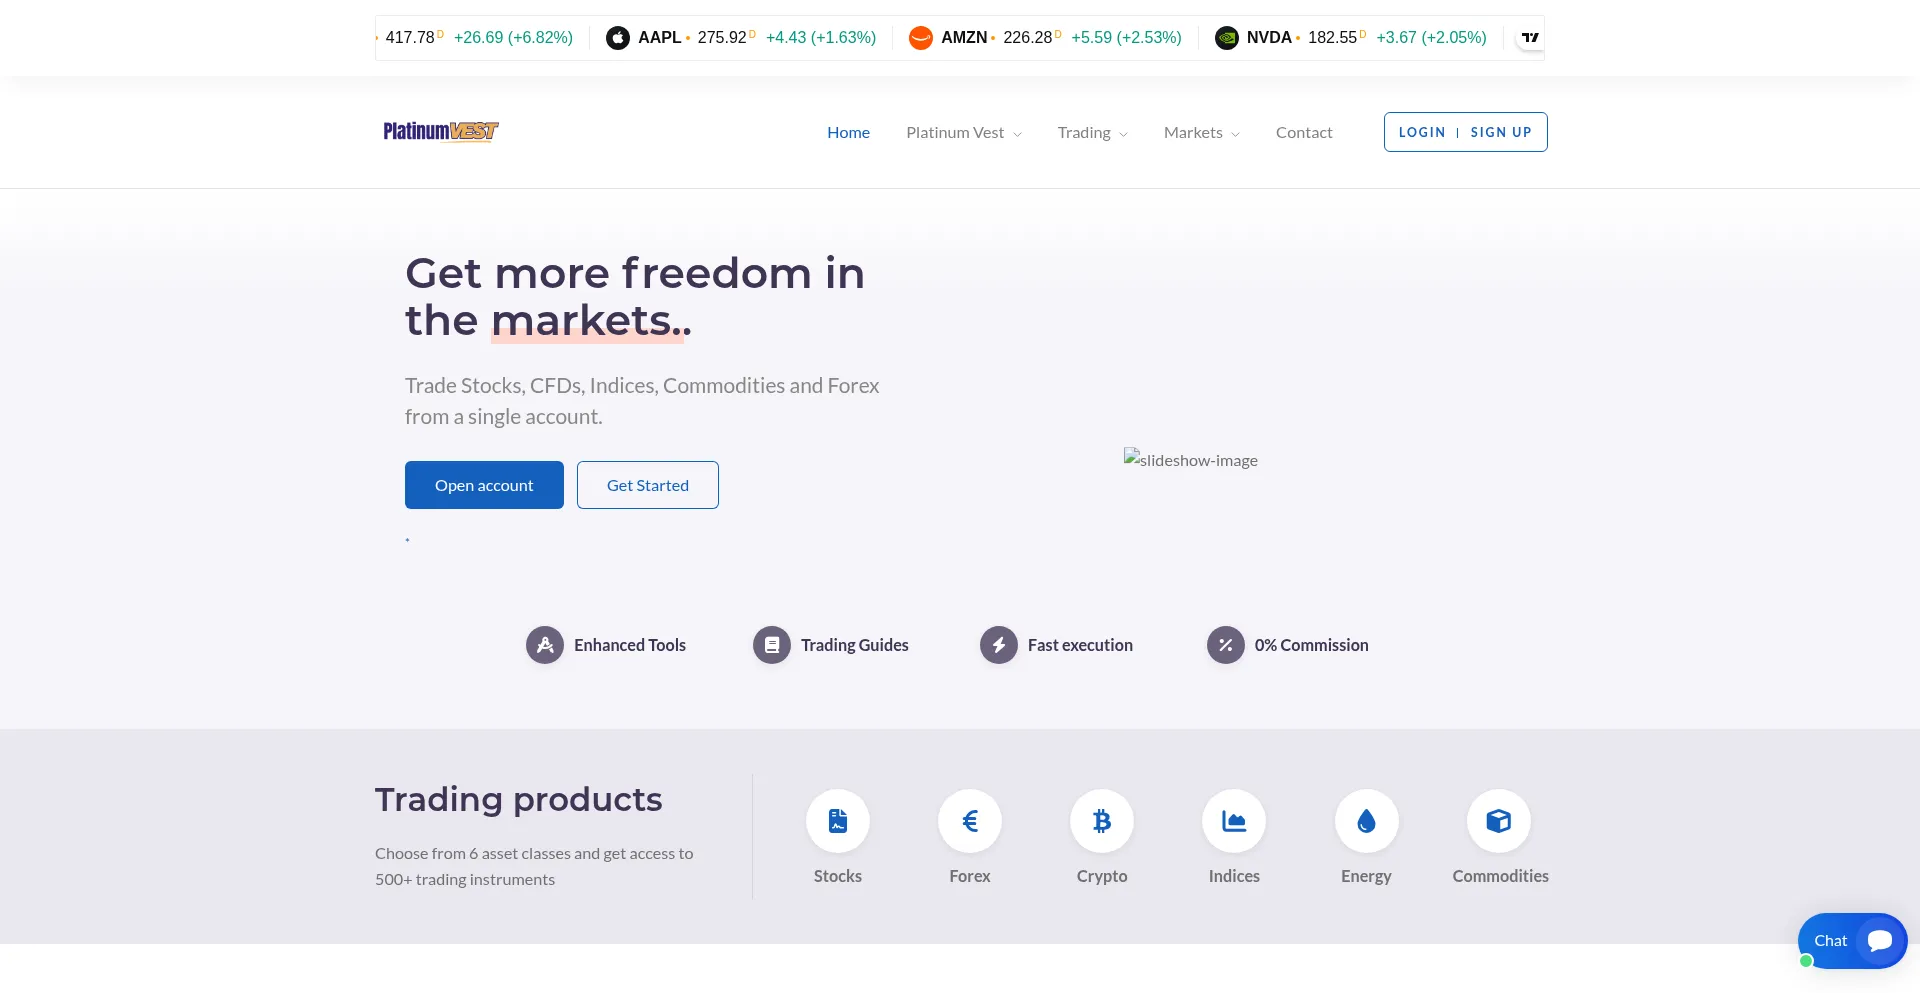
Task: Select the Energy droplet icon
Action: click(x=1366, y=821)
